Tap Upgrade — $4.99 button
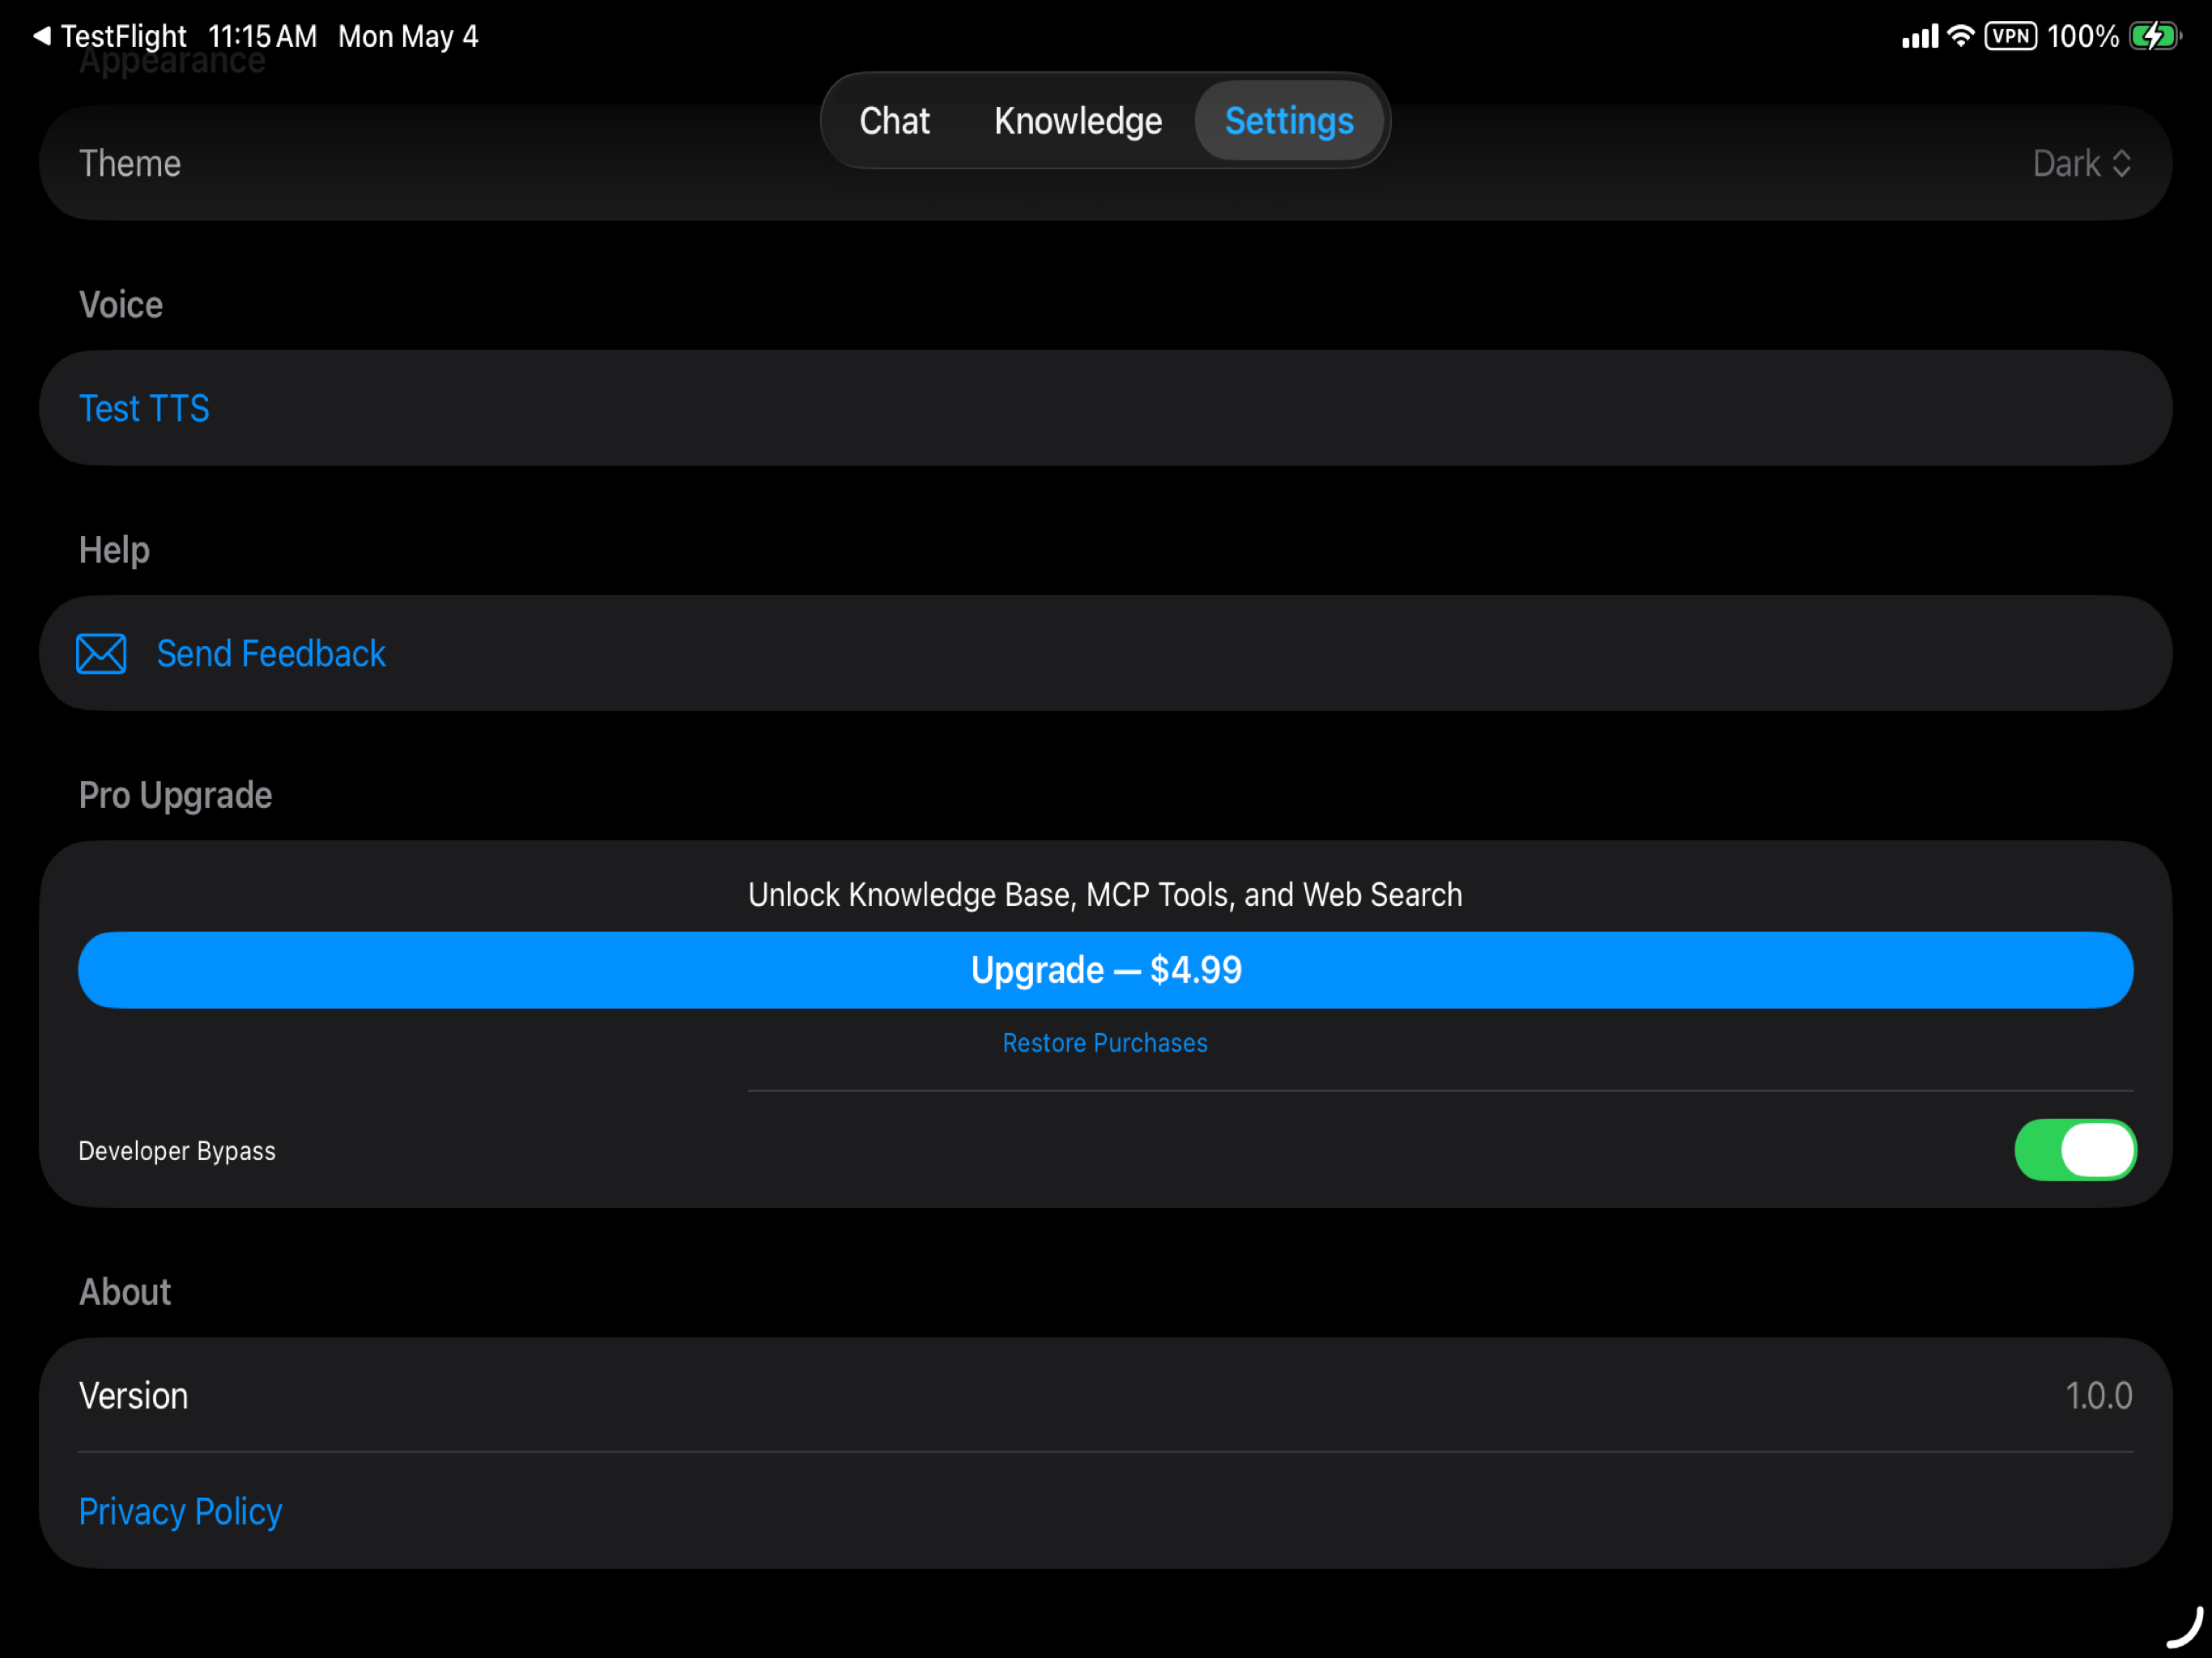The image size is (2212, 1658). (1105, 970)
